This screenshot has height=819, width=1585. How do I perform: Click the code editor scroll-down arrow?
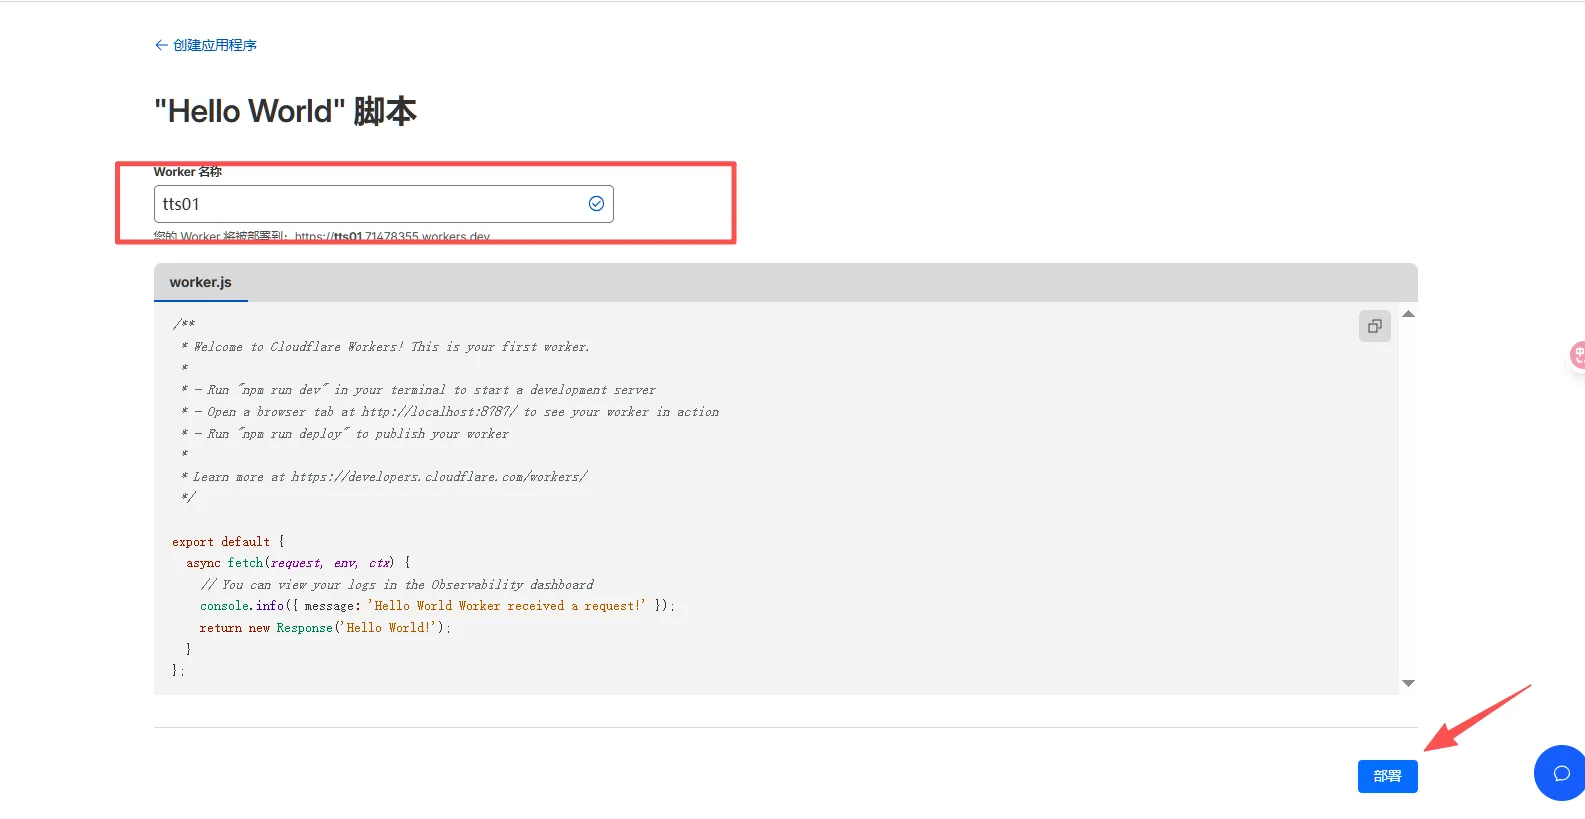[x=1408, y=683]
